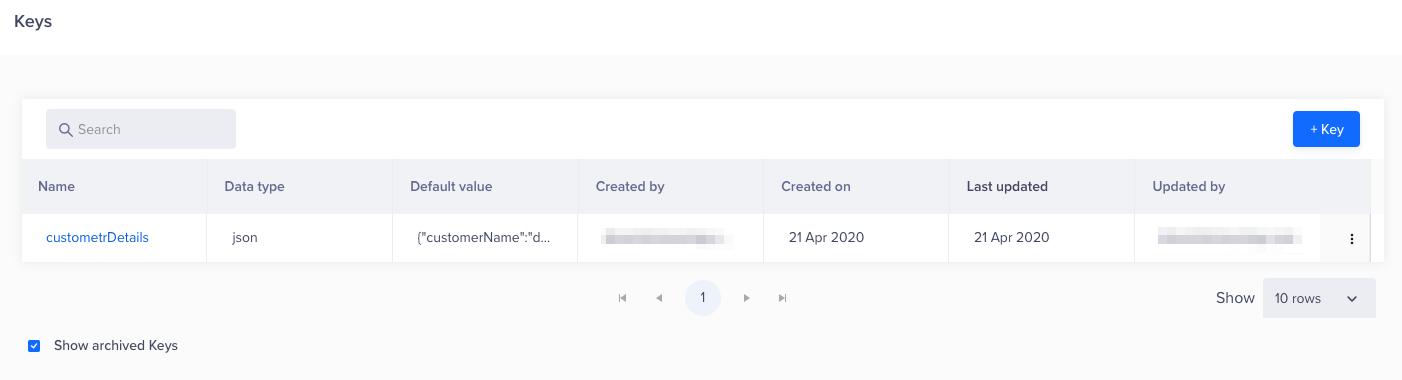
Task: Uncheck Show archived Keys checkbox
Action: [x=34, y=346]
